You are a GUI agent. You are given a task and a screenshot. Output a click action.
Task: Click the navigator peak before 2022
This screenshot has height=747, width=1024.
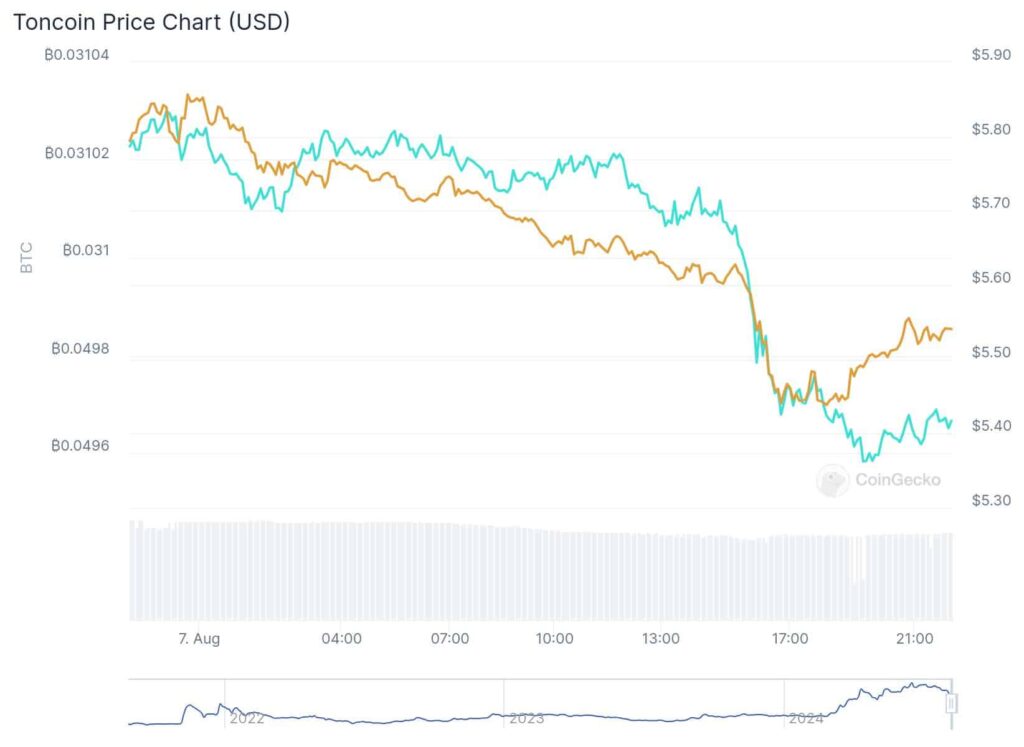[190, 707]
